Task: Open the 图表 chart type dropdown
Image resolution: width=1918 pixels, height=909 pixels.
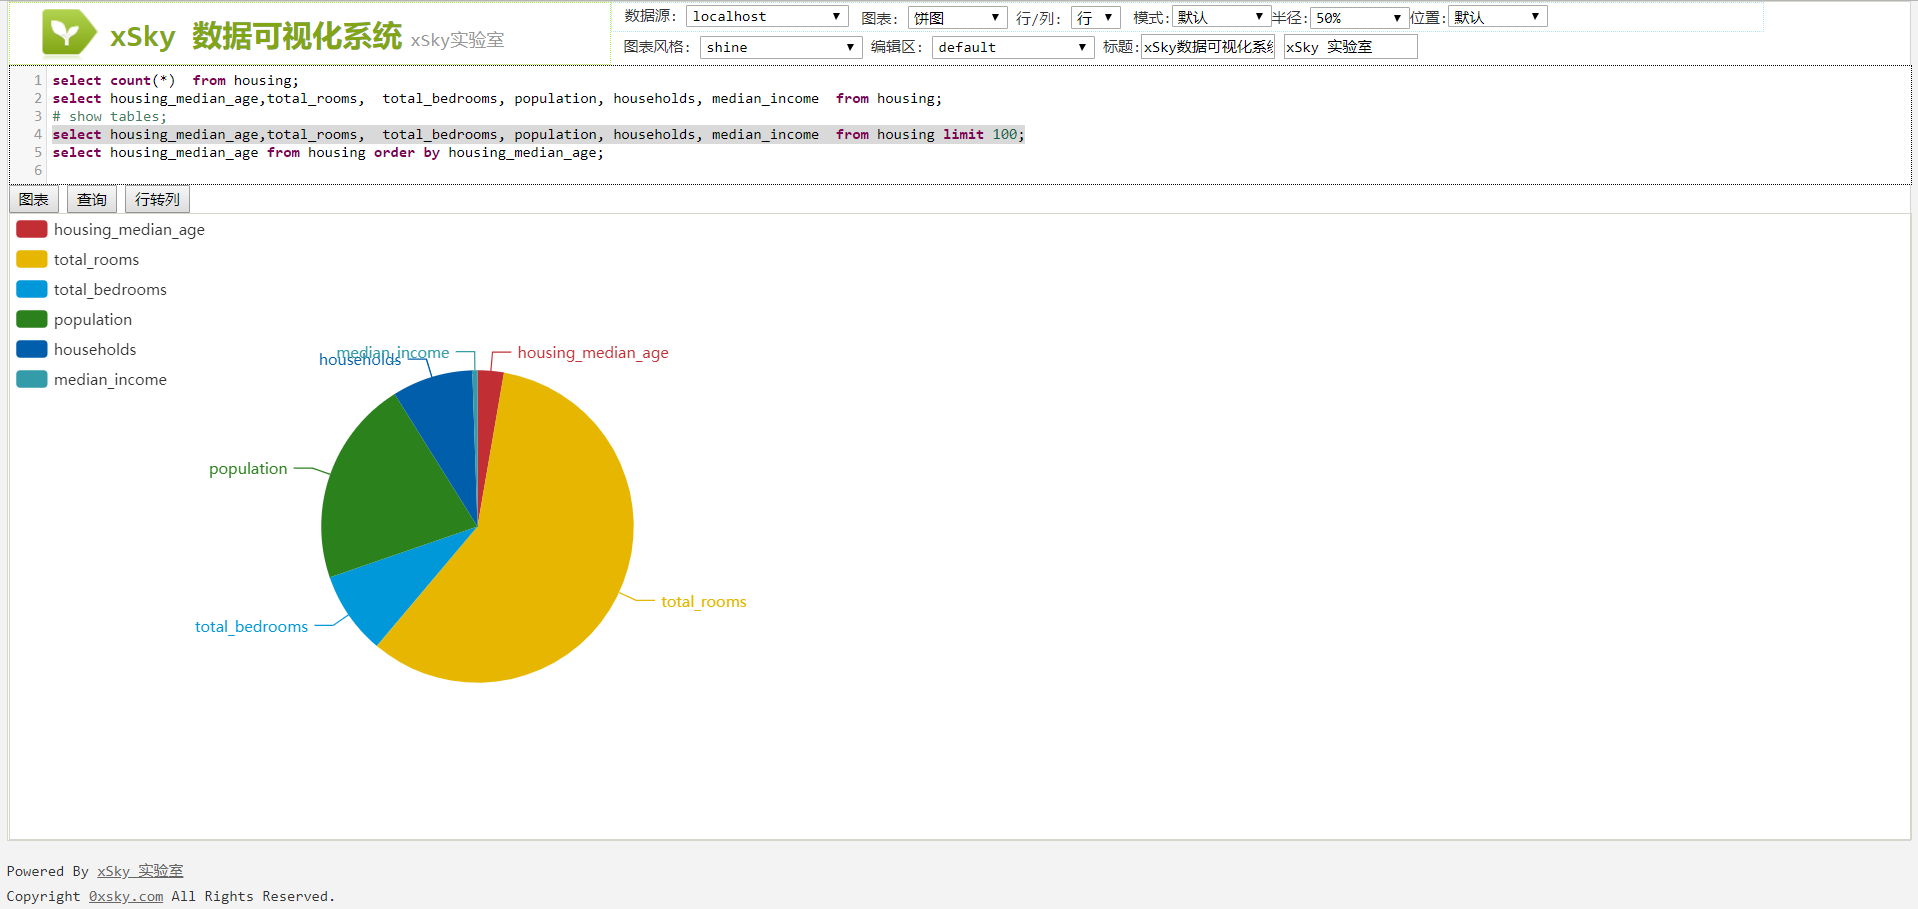Action: click(x=956, y=18)
